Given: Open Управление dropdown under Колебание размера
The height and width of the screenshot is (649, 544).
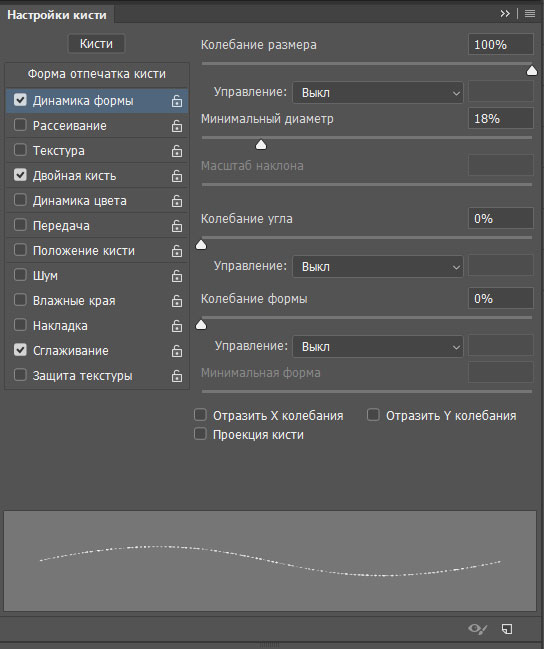Looking at the screenshot, I should click(378, 93).
